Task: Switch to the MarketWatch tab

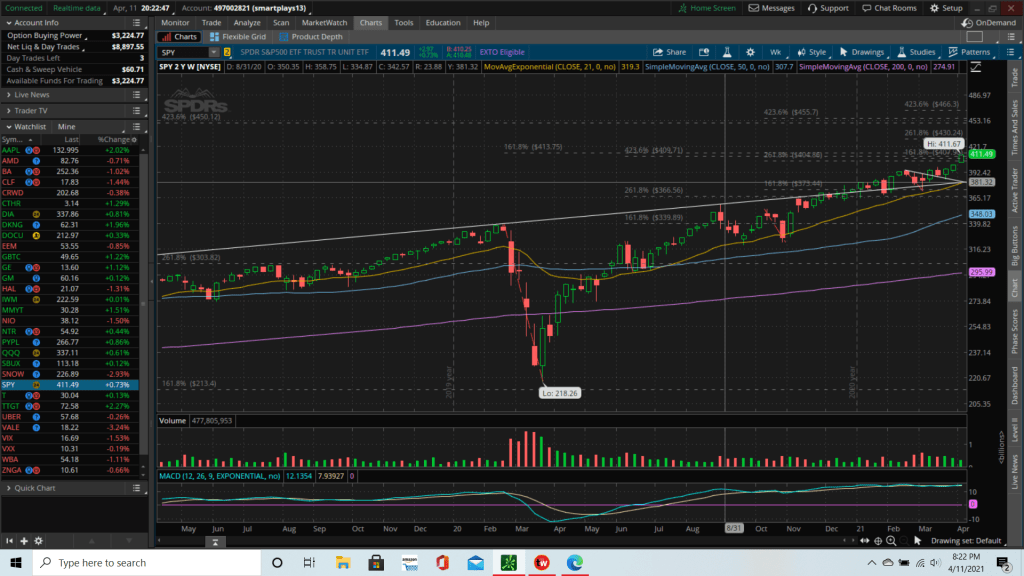Action: click(x=324, y=22)
